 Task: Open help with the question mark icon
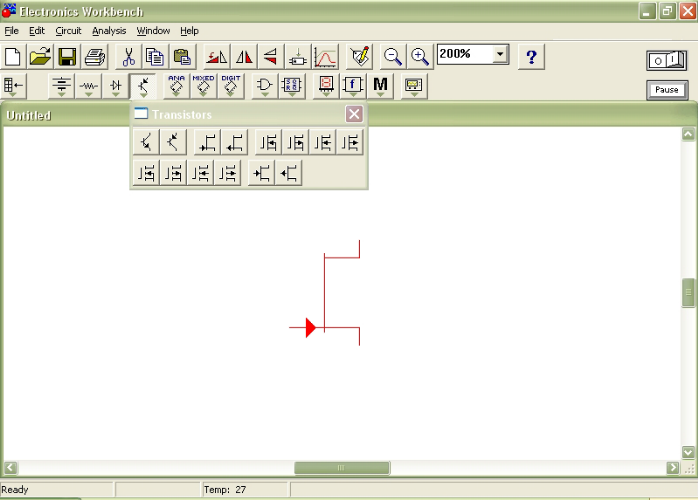[531, 57]
